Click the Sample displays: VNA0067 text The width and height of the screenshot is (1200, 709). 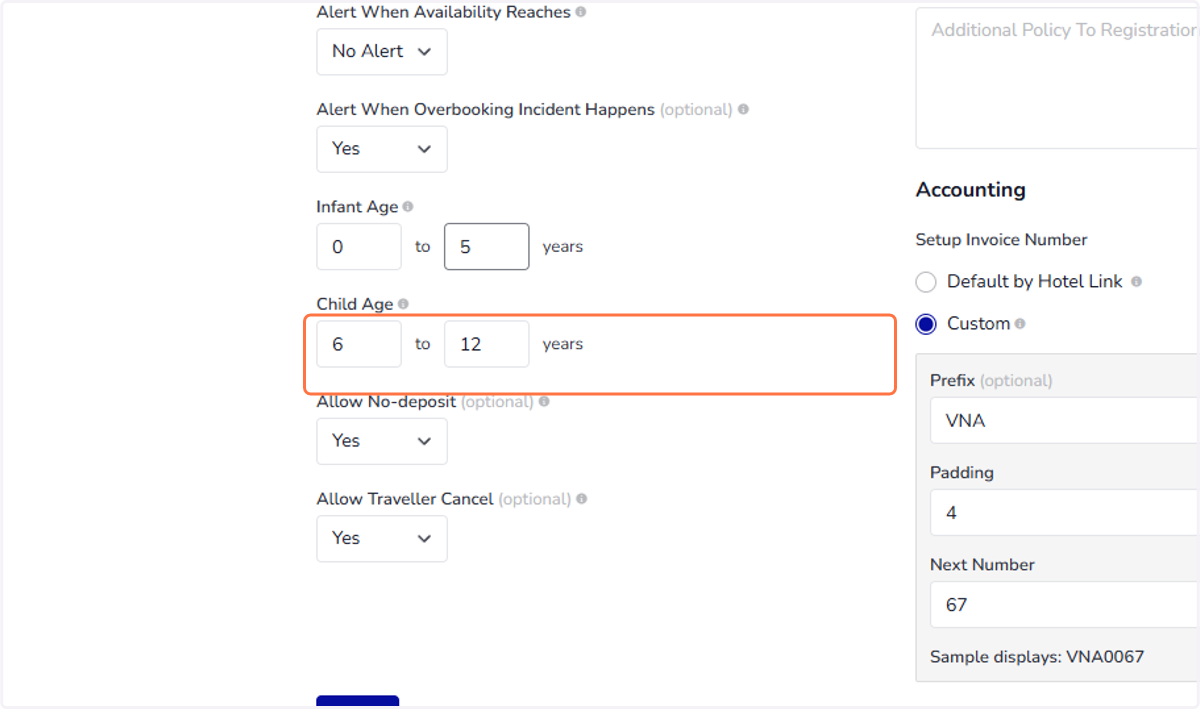(x=1037, y=657)
